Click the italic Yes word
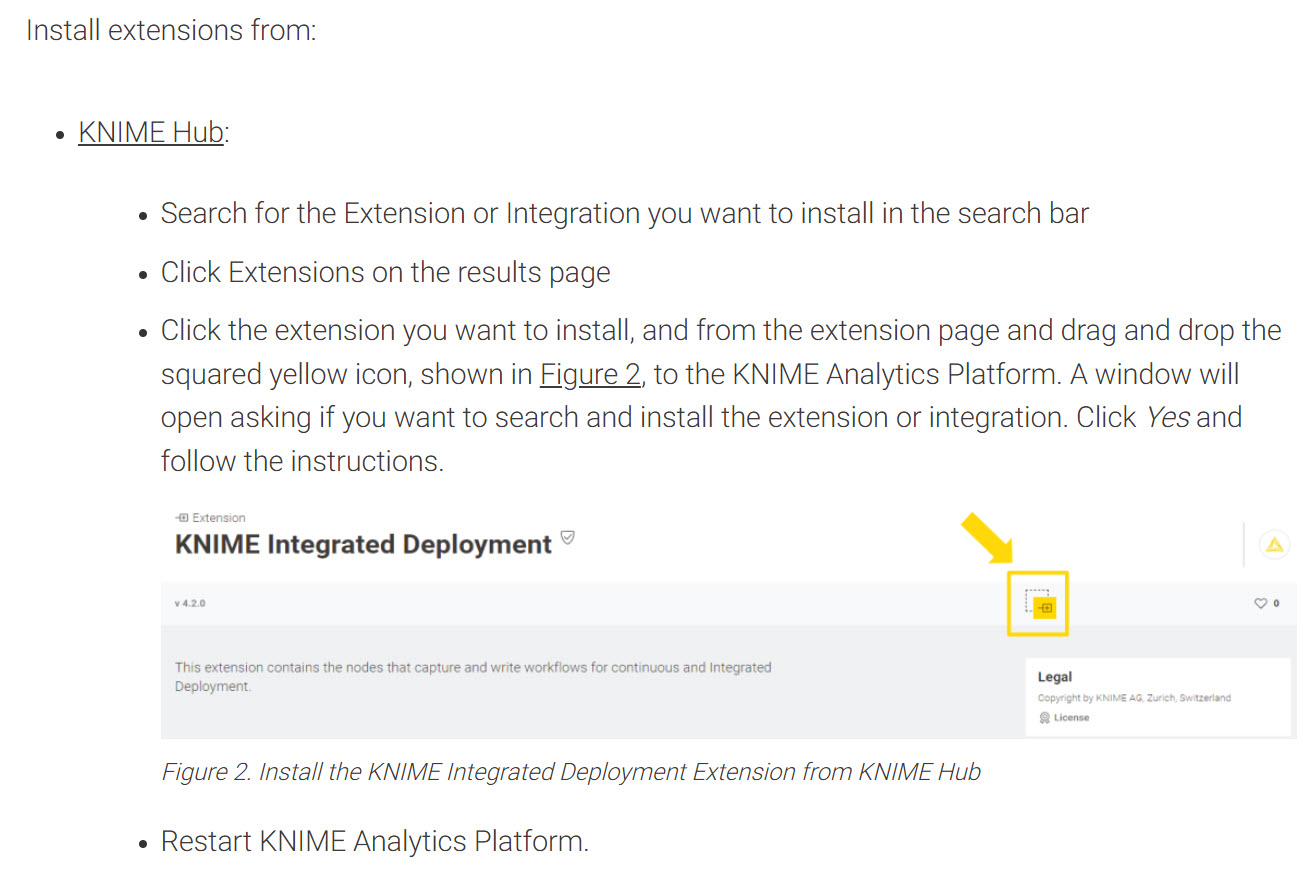The image size is (1309, 875). 1167,417
